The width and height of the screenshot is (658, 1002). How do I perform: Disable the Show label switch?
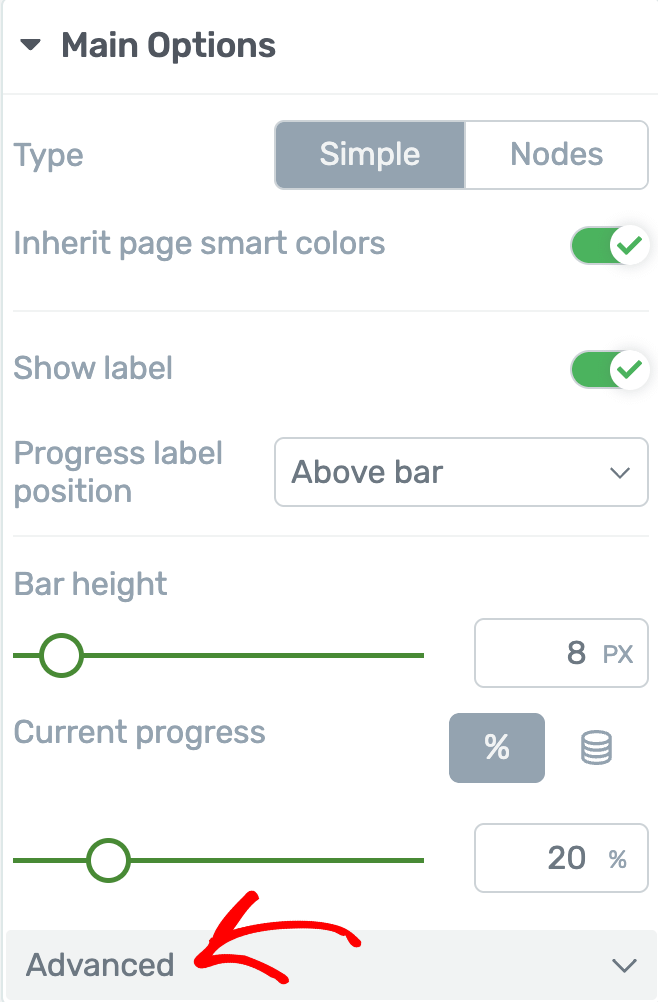pyautogui.click(x=609, y=369)
